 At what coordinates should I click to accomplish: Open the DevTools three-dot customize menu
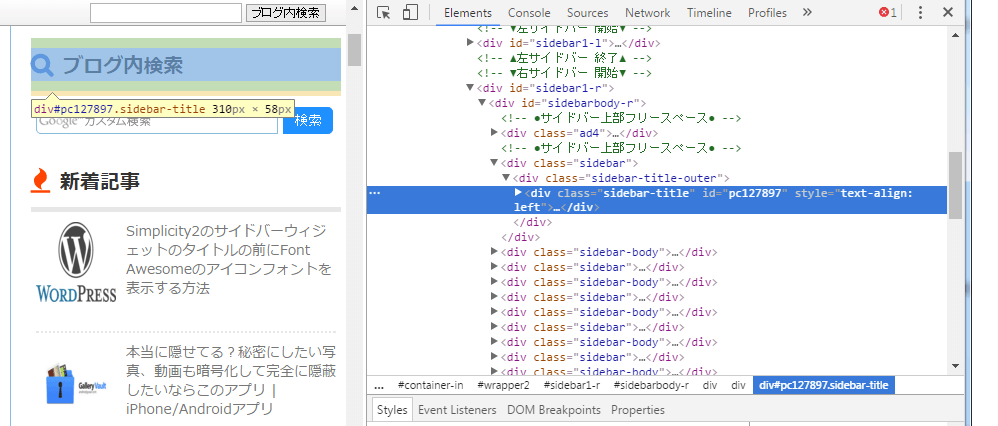(920, 13)
